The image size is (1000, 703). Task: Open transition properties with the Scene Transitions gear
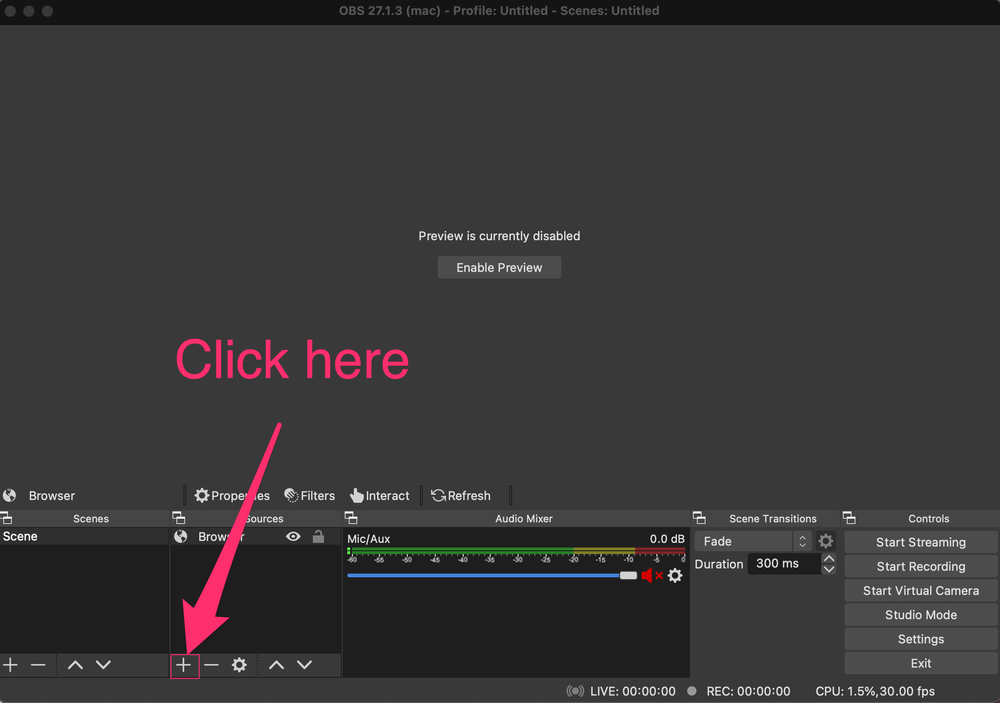826,540
